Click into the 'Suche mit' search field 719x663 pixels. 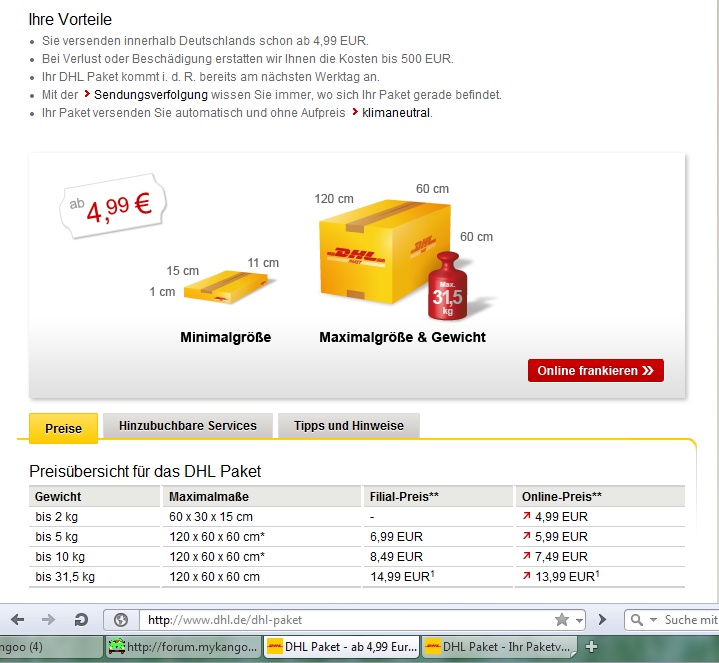tap(691, 620)
